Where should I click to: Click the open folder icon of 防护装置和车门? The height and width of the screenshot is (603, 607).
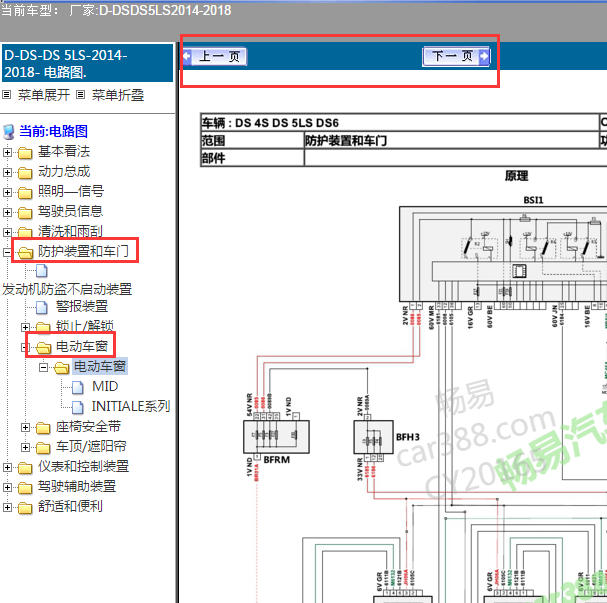26,253
